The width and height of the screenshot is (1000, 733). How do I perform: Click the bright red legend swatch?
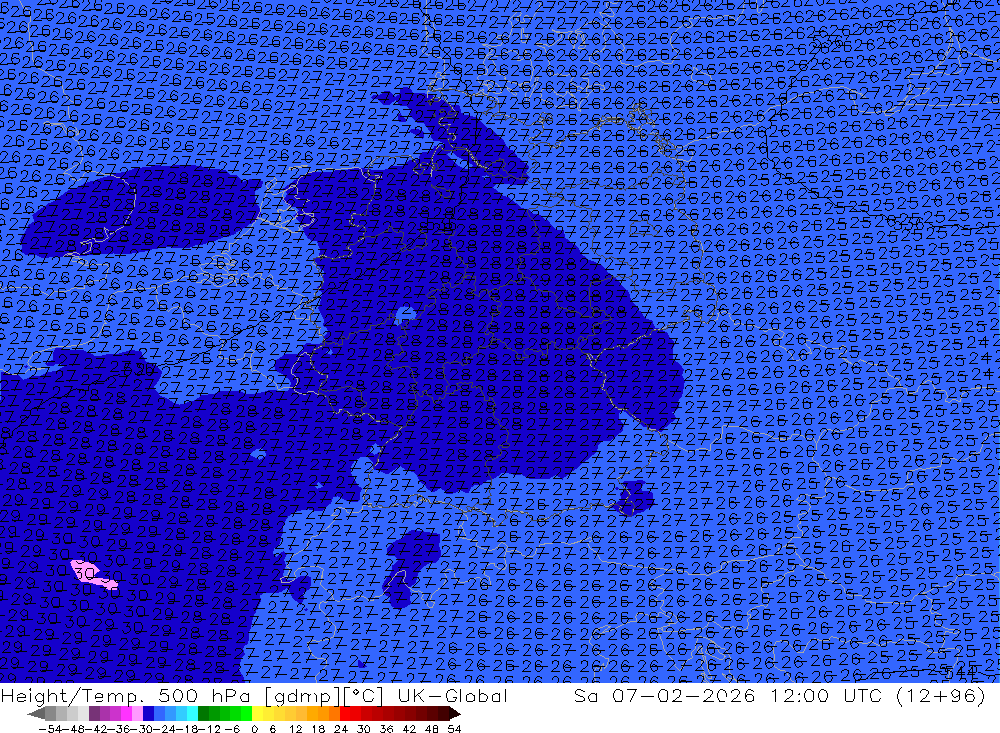tap(345, 714)
